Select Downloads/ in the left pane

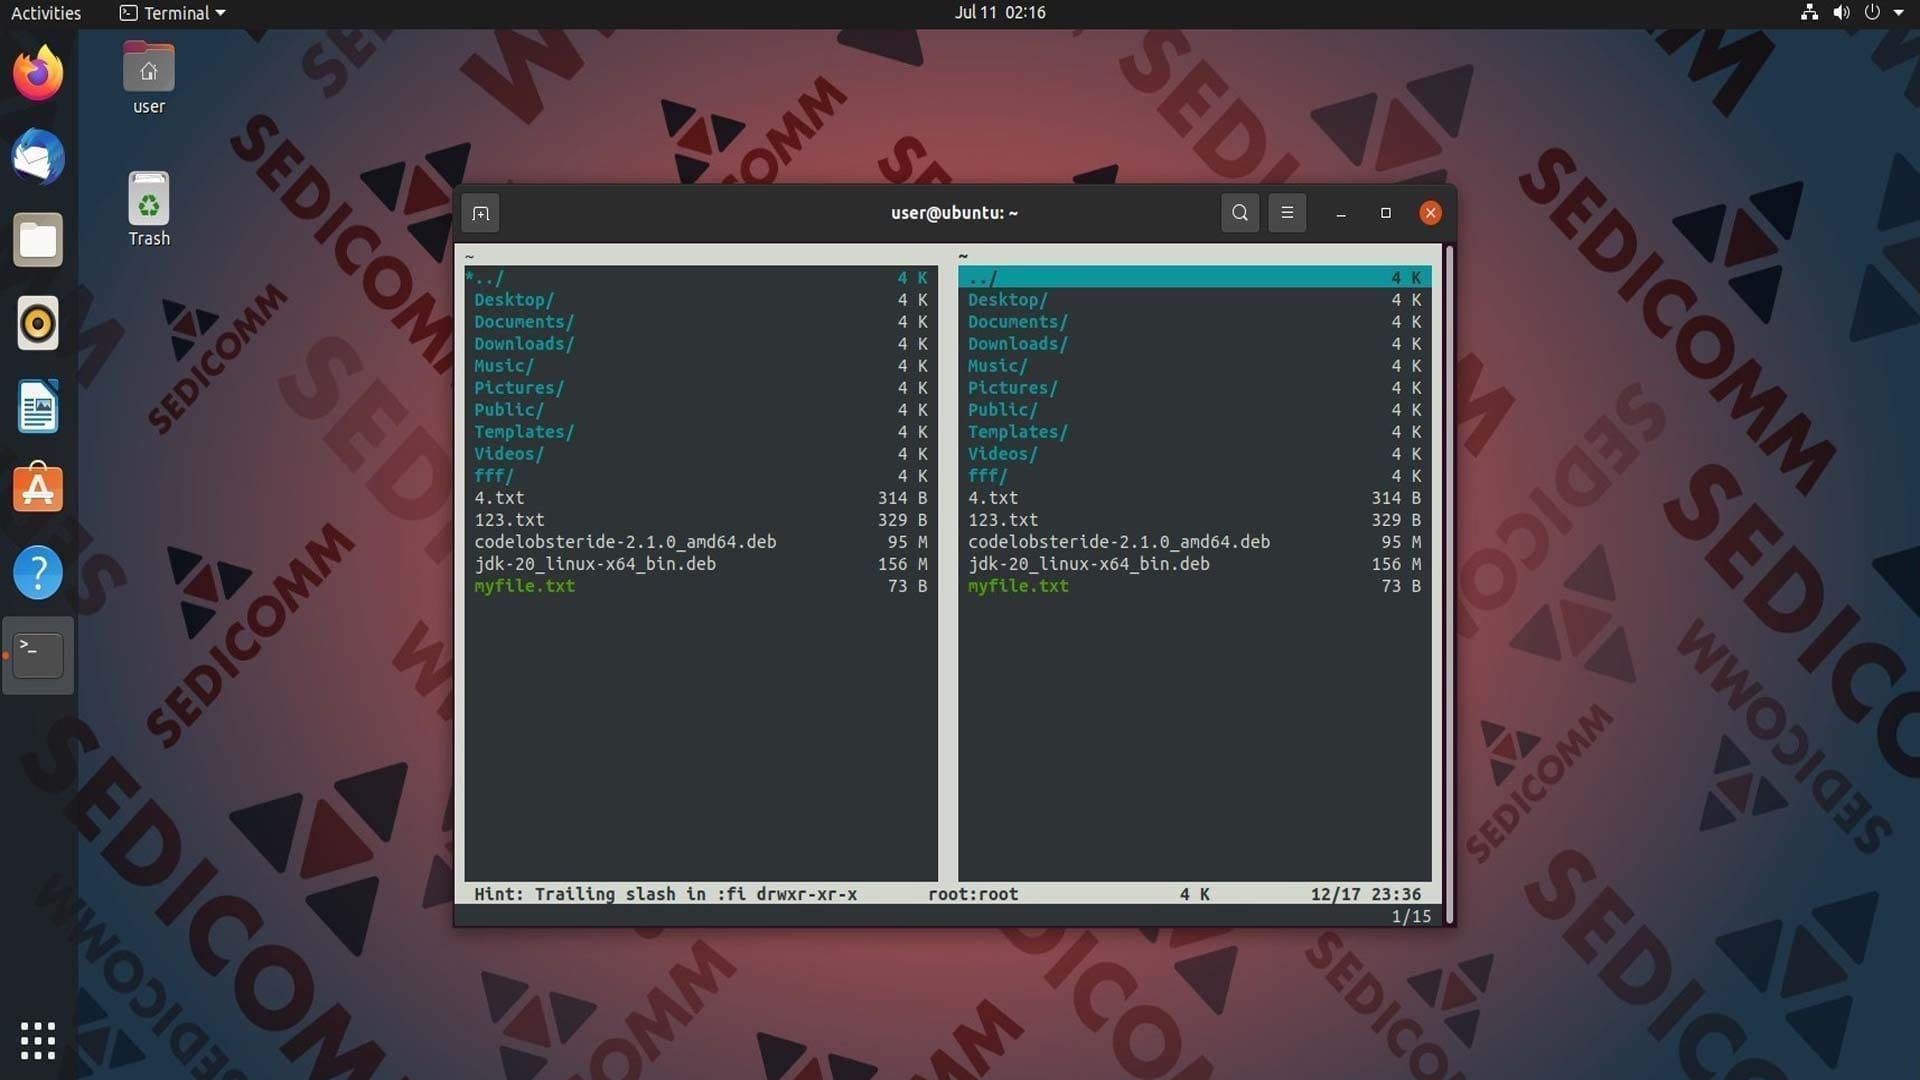(701, 344)
